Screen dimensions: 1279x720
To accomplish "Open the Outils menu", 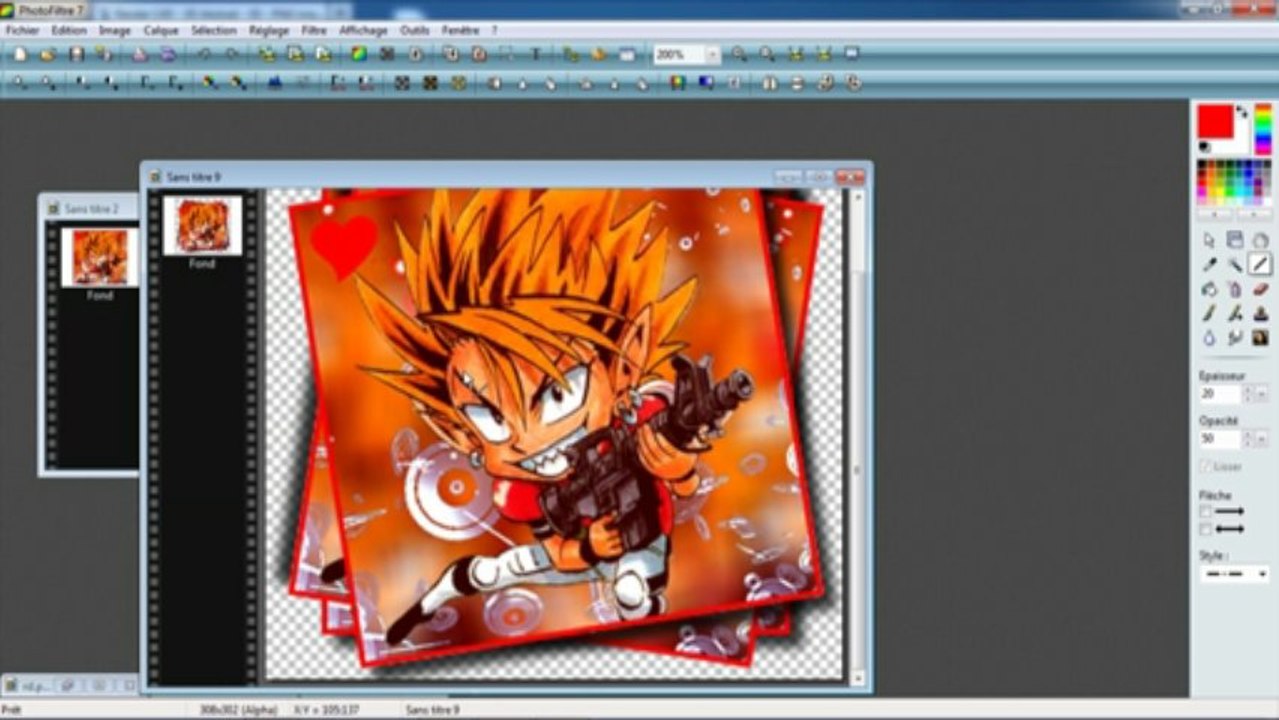I will [x=414, y=30].
